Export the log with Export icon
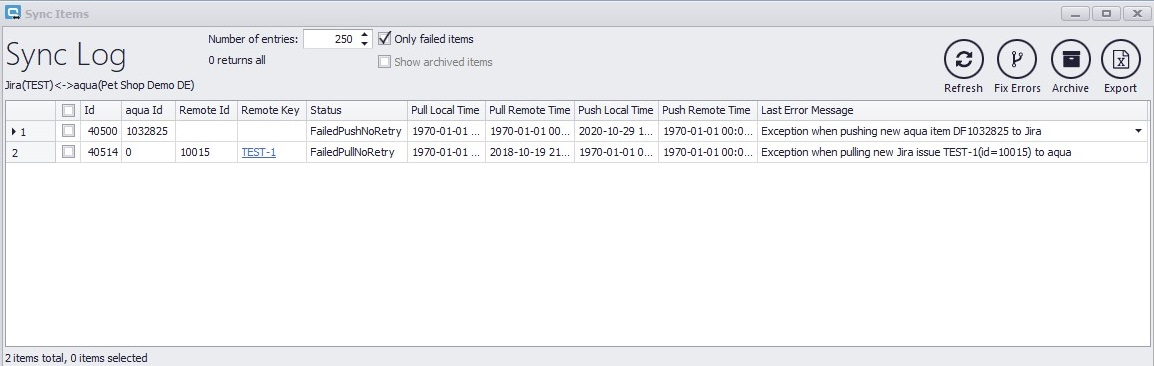1154x366 pixels. click(1120, 60)
